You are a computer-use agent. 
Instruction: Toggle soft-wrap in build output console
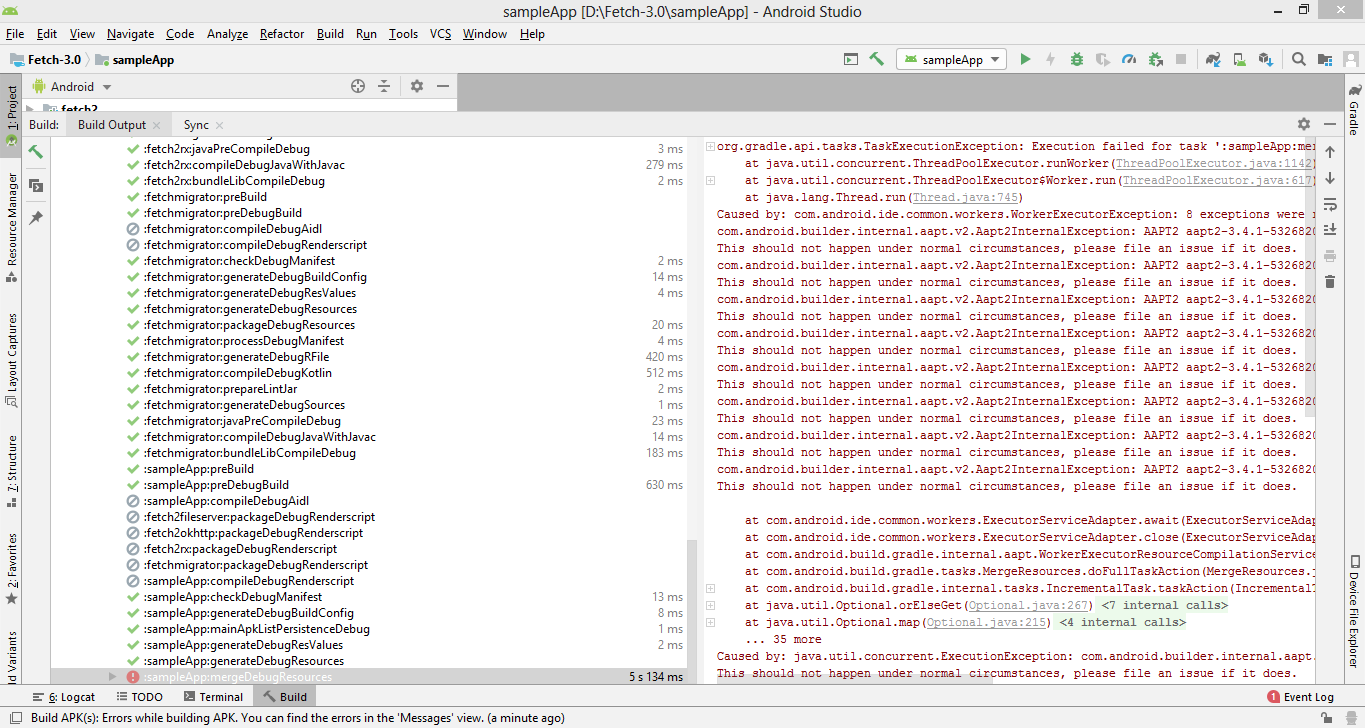[x=1330, y=204]
